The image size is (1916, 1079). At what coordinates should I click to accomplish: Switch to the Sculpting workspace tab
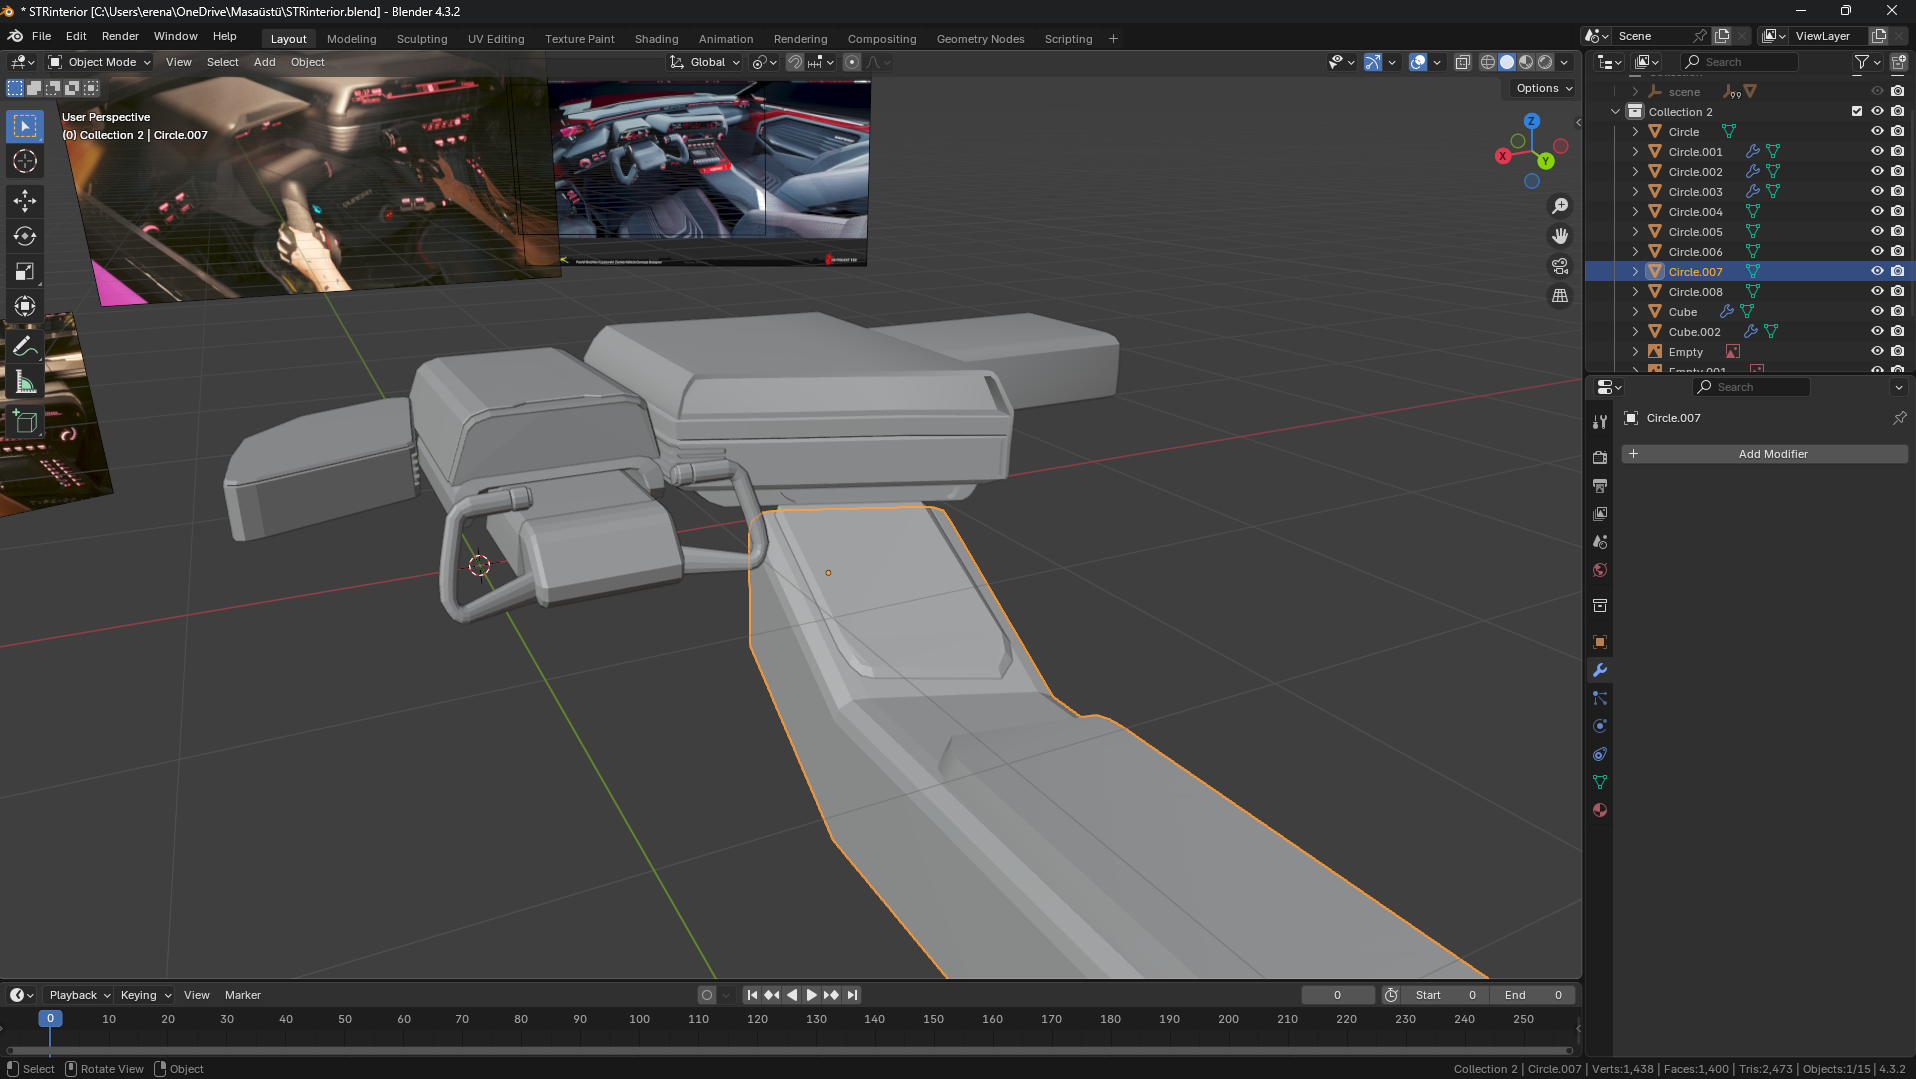tap(421, 39)
